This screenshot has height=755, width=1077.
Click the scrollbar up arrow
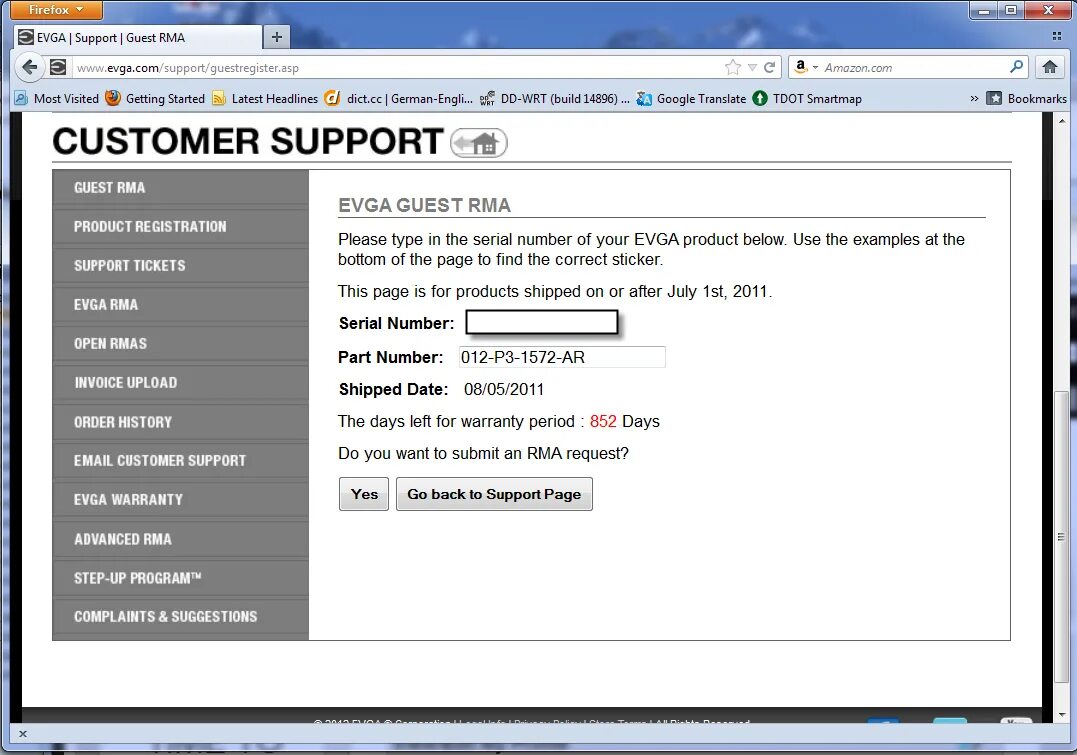pyautogui.click(x=1062, y=120)
